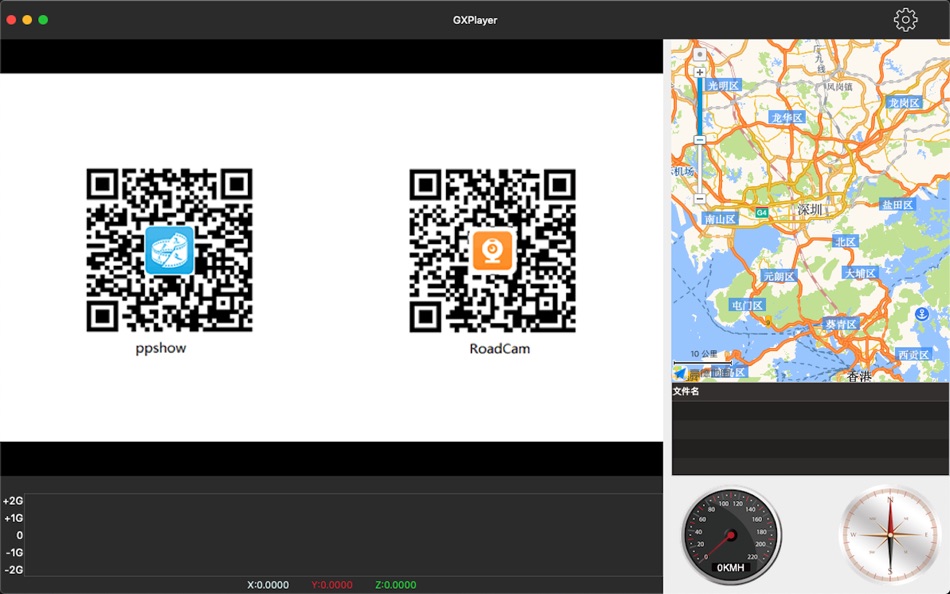Click the 10 公里 map scale label

pyautogui.click(x=703, y=354)
